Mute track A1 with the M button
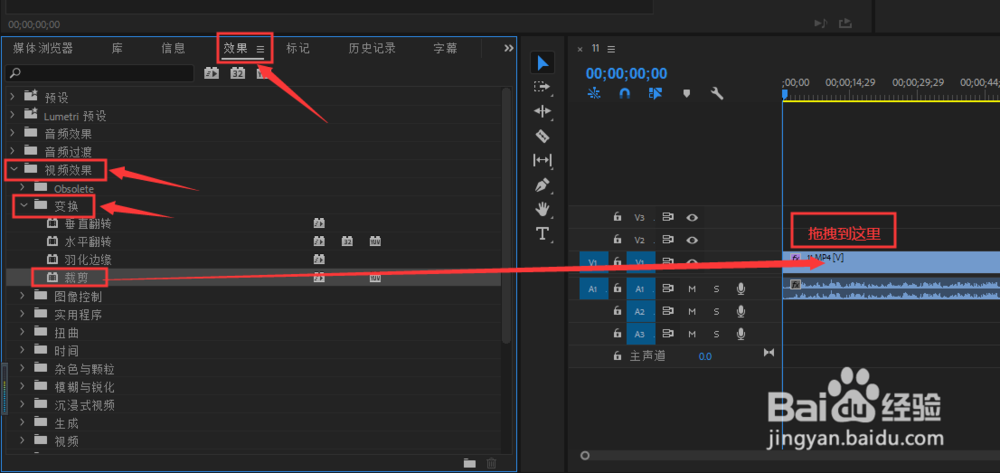The width and height of the screenshot is (1000, 473). [692, 289]
